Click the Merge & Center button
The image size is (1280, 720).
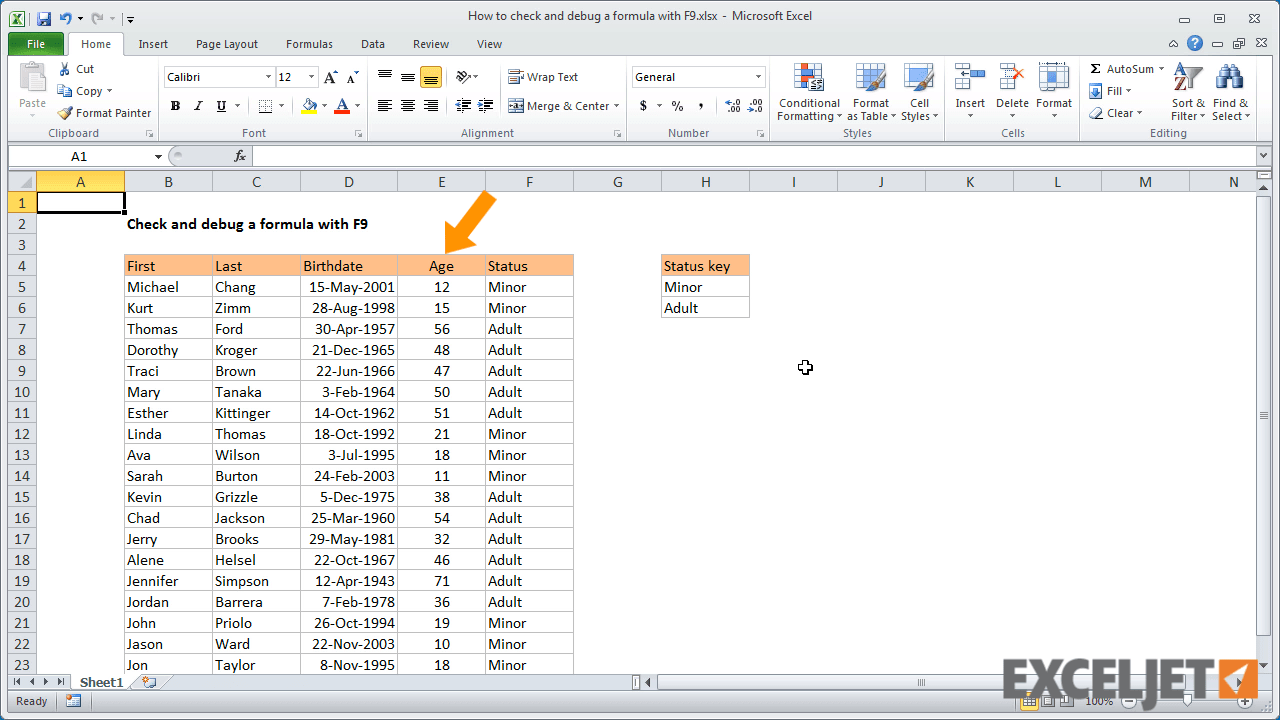coord(558,105)
